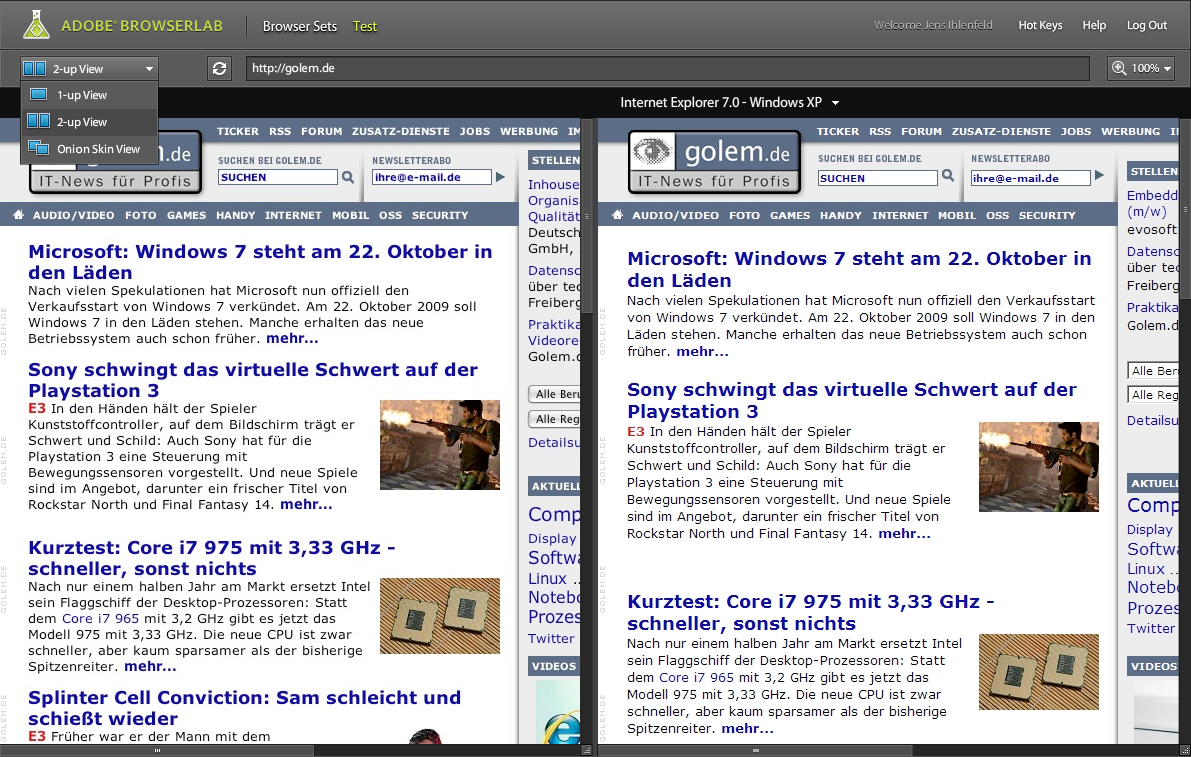
Task: Open GAMES section in left pane
Action: click(186, 215)
